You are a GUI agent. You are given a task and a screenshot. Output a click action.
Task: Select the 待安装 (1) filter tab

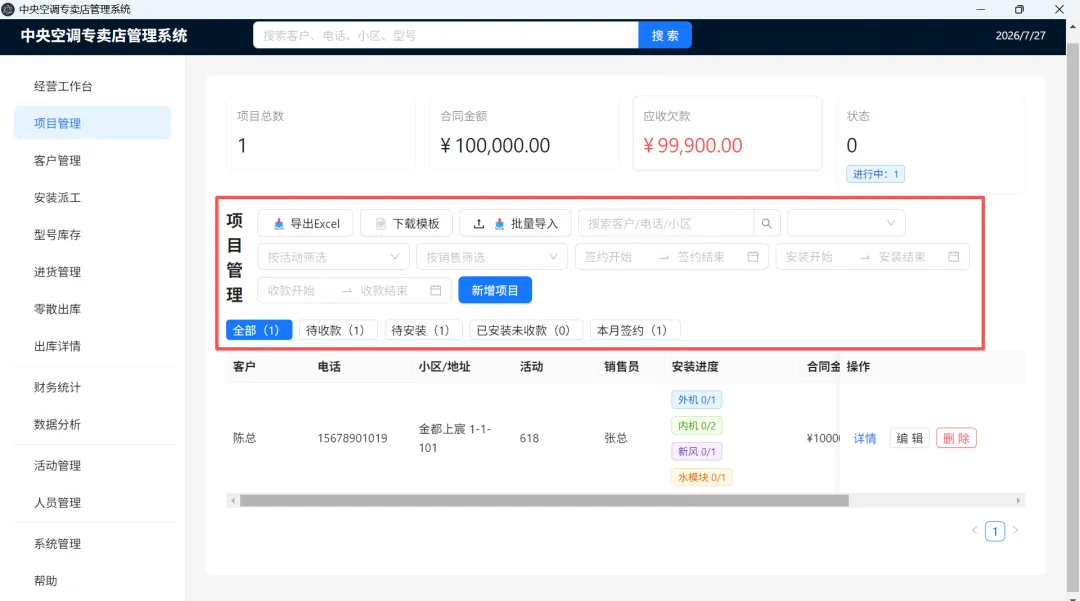tap(423, 330)
